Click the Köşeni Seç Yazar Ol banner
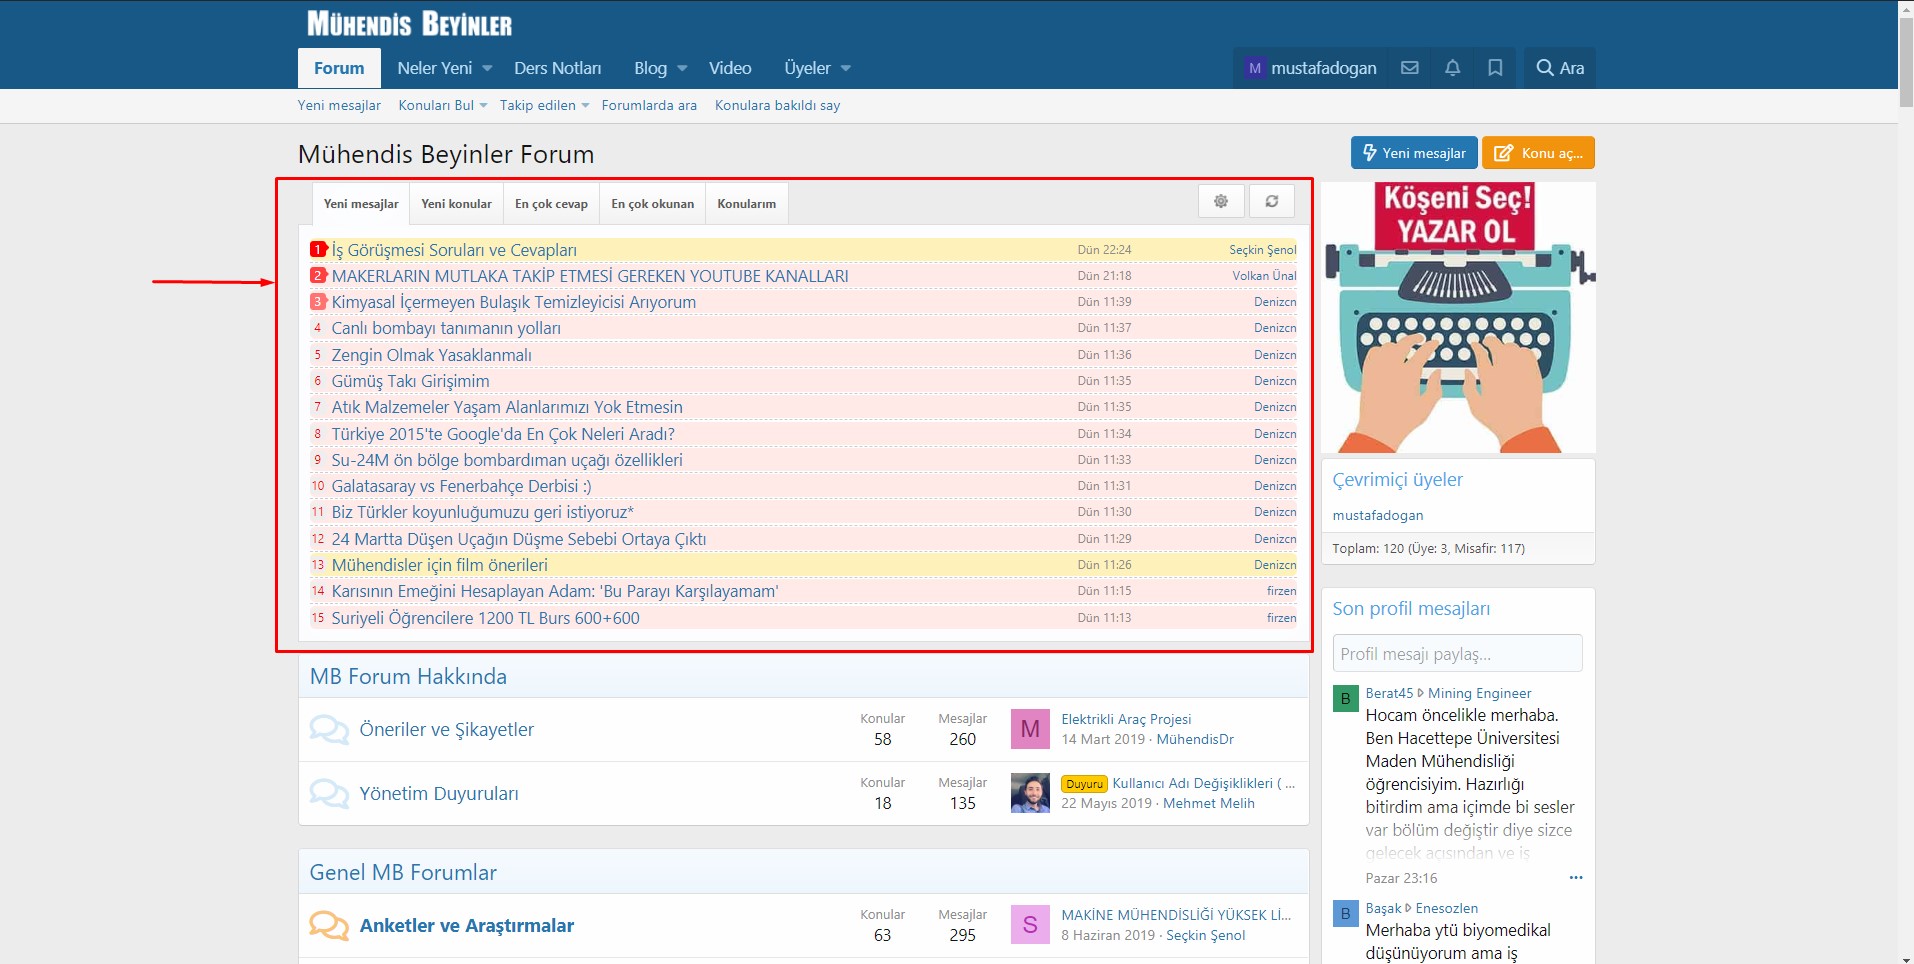The height and width of the screenshot is (964, 1914). [x=1458, y=317]
